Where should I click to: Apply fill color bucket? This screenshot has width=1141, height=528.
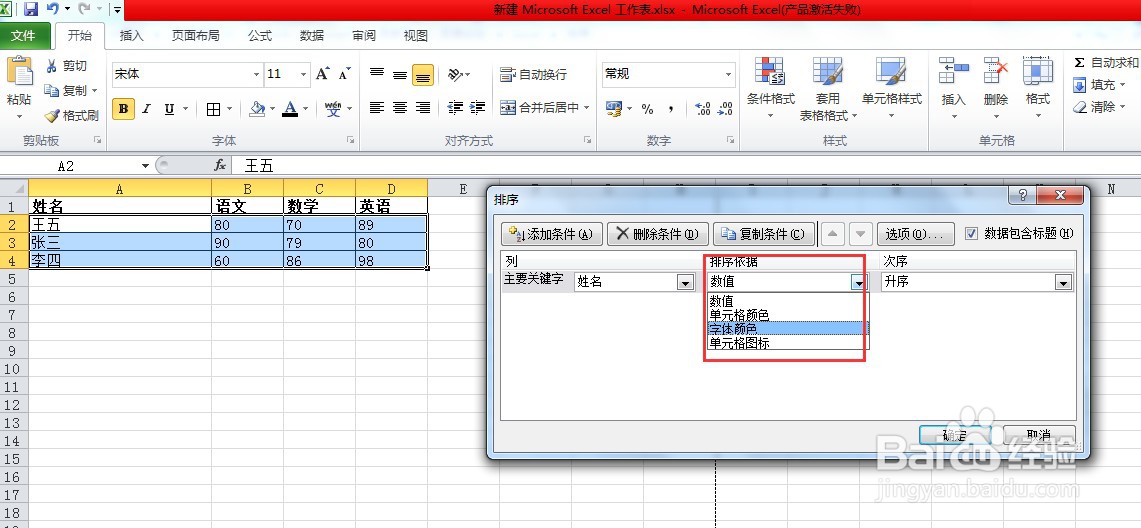[257, 109]
